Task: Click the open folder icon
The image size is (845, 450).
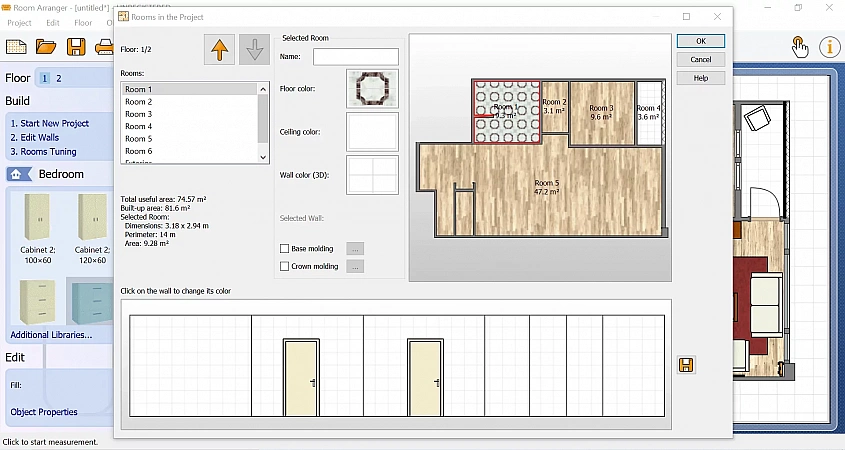Action: (x=45, y=47)
